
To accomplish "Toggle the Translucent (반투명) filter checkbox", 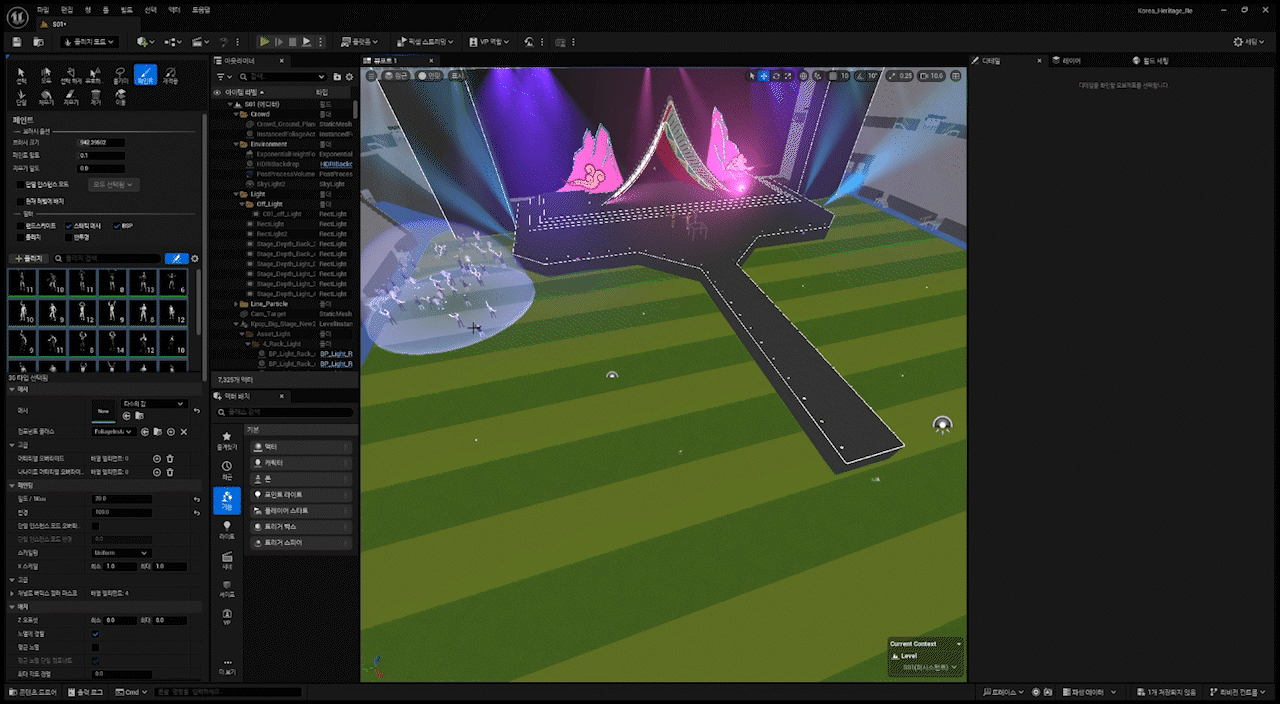I will pyautogui.click(x=68, y=237).
